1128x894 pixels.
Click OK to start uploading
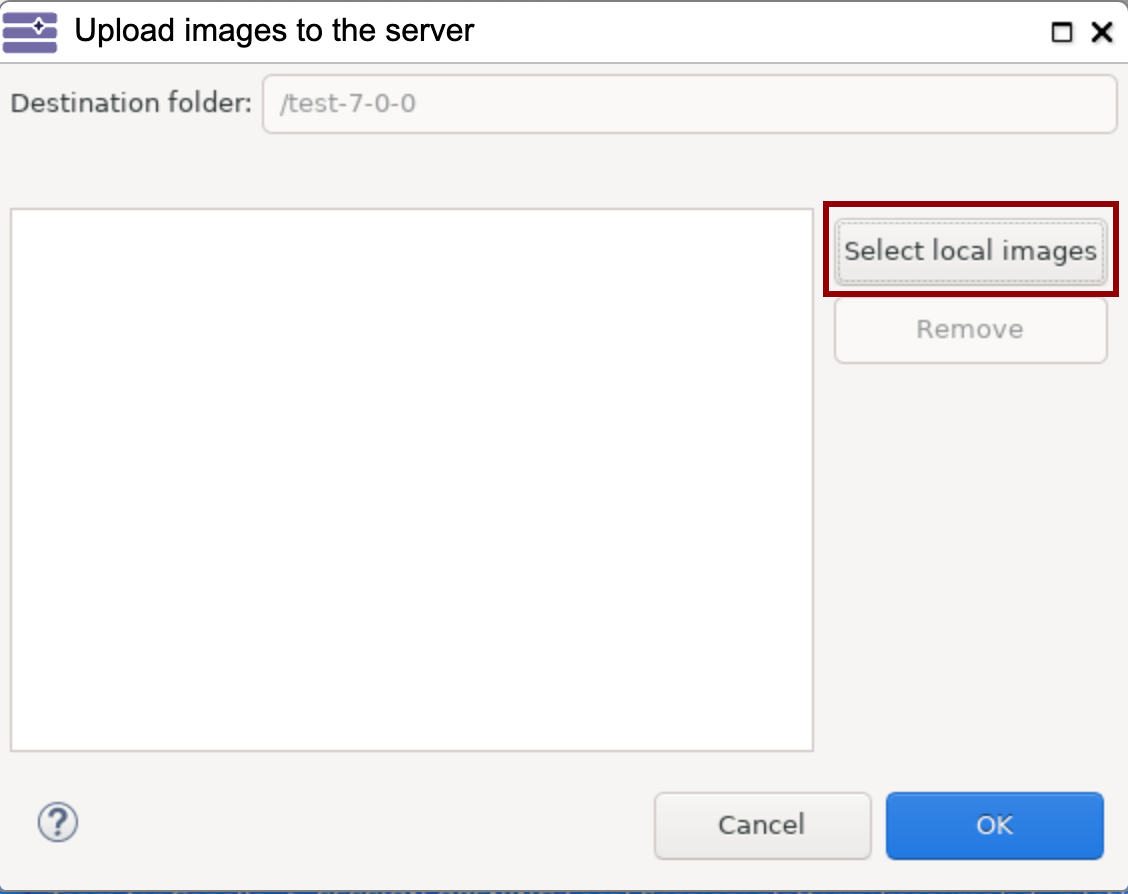[x=995, y=826]
